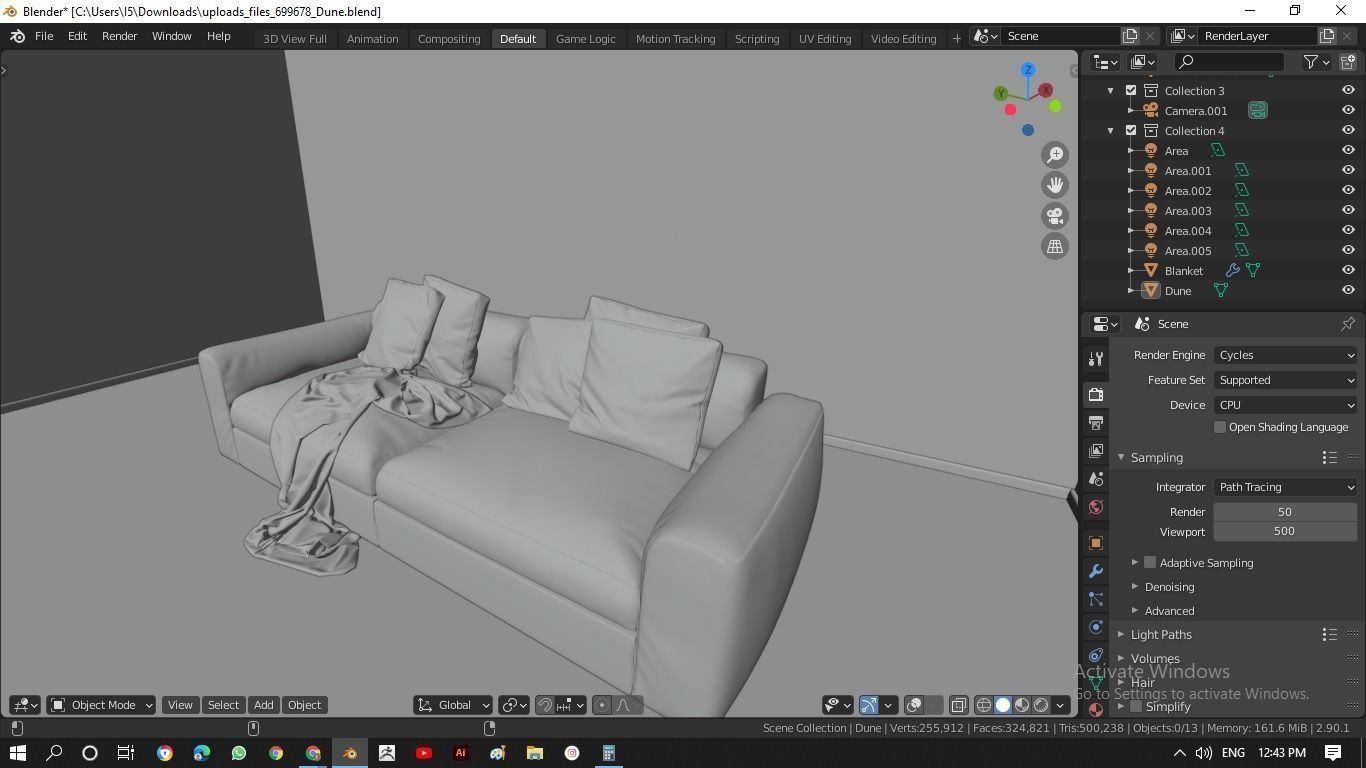Viewport: 1366px width, 768px height.
Task: Open the Render Engine Cycles dropdown
Action: point(1286,355)
